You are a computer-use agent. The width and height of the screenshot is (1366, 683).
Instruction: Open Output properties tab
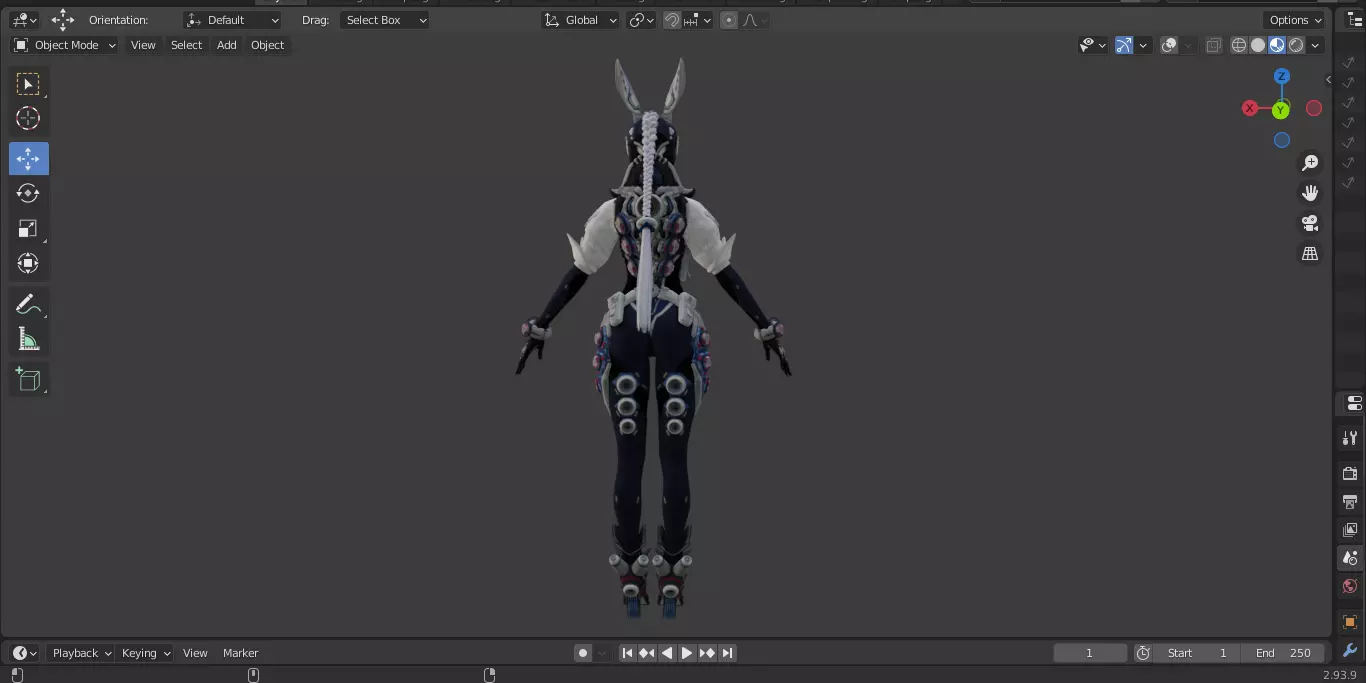(1350, 501)
